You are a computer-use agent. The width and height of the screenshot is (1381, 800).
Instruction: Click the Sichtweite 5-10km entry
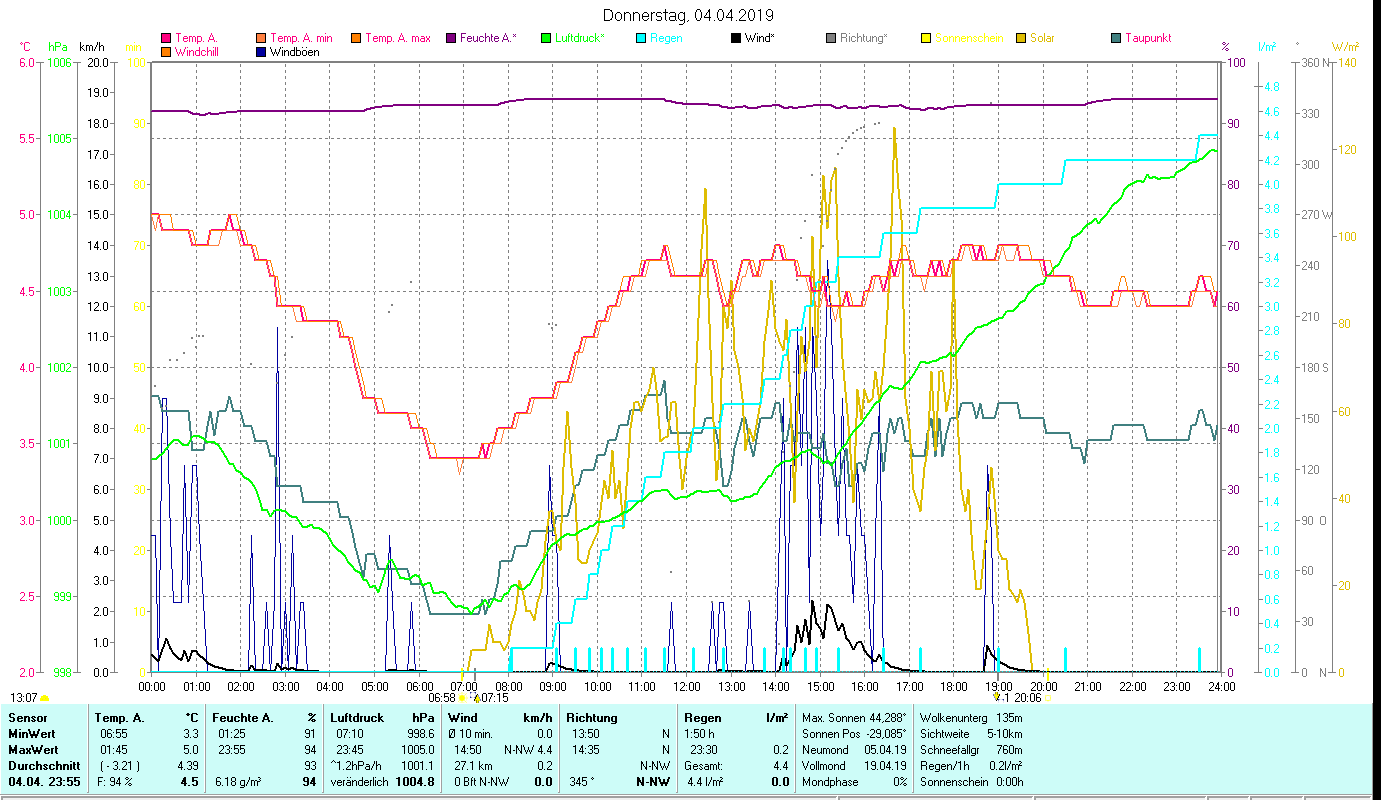[971, 733]
